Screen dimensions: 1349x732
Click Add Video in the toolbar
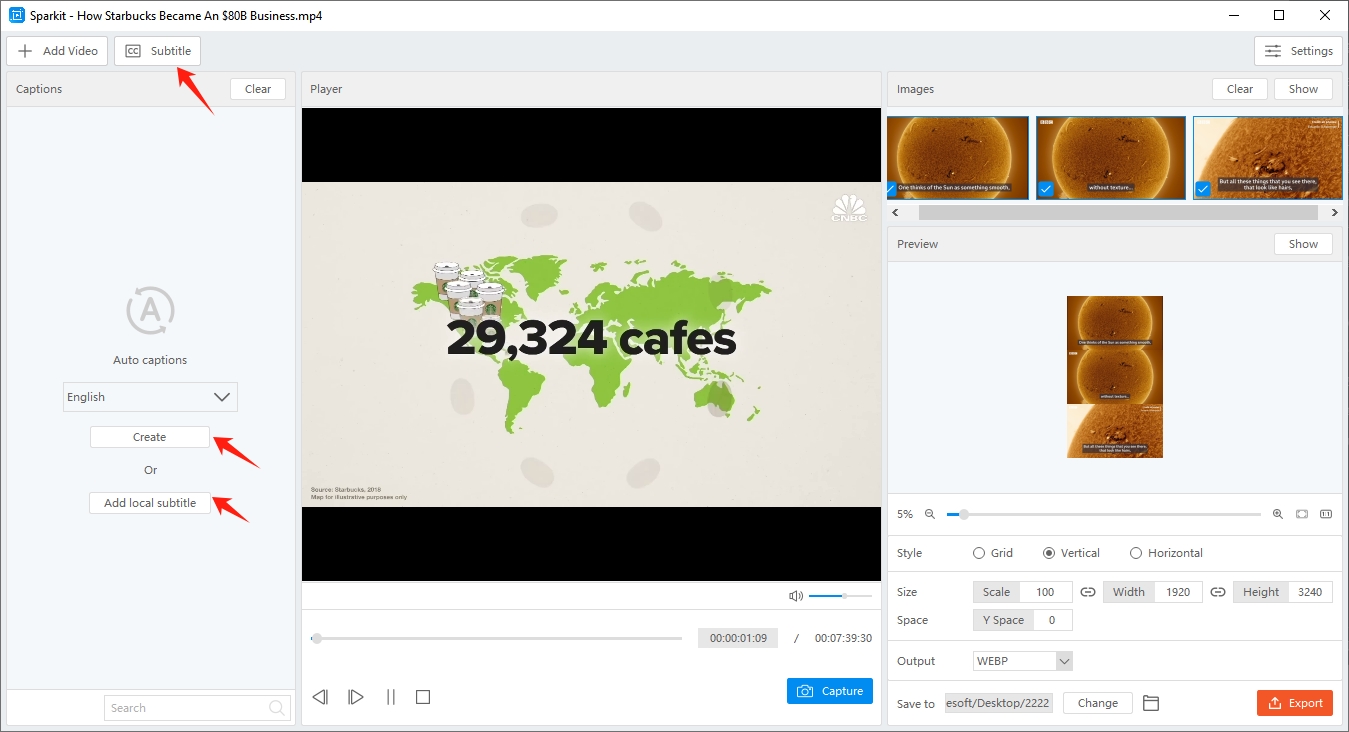pos(57,50)
